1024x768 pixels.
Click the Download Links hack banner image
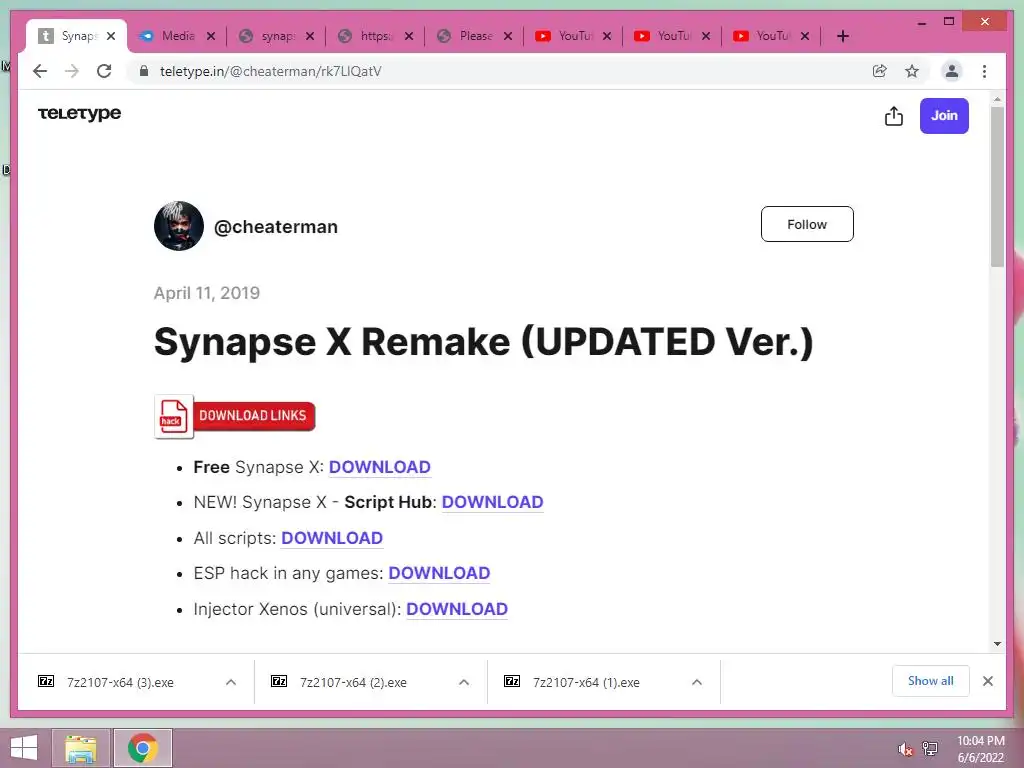[x=235, y=416]
